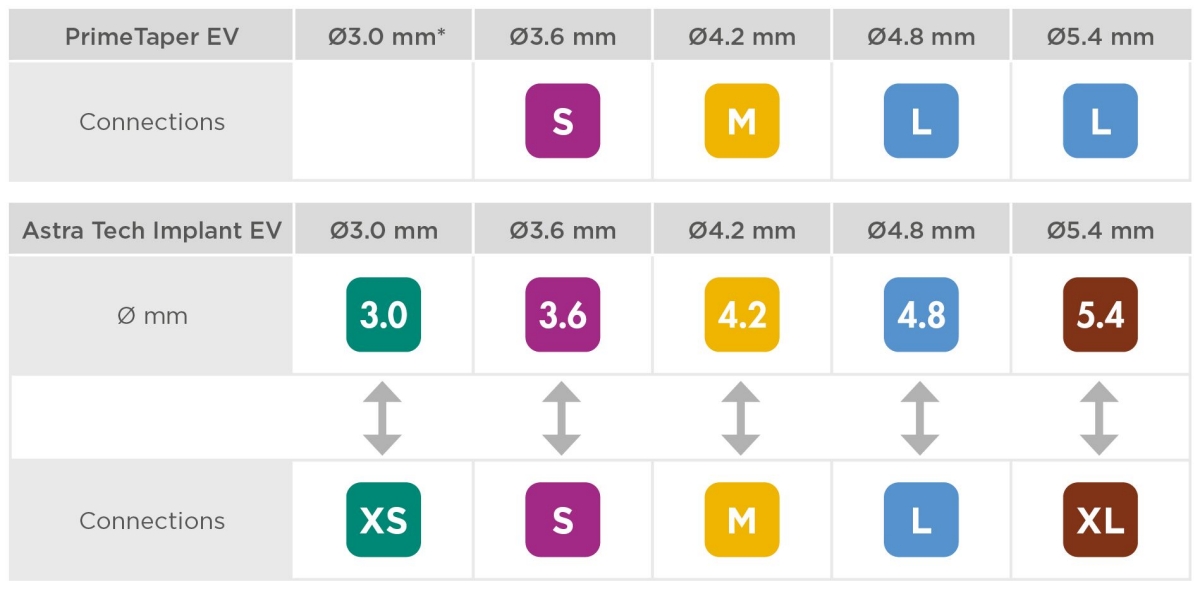
Task: Click the Astra Tech blue L connection badge
Action: click(x=920, y=520)
